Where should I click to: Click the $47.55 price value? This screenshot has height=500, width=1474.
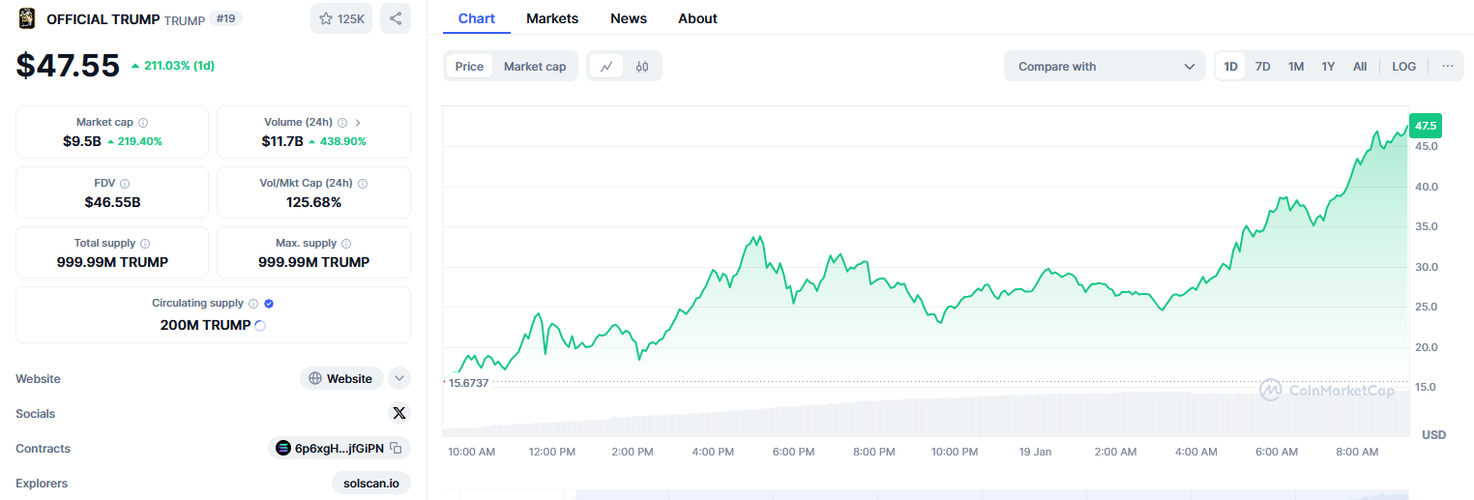pyautogui.click(x=68, y=65)
